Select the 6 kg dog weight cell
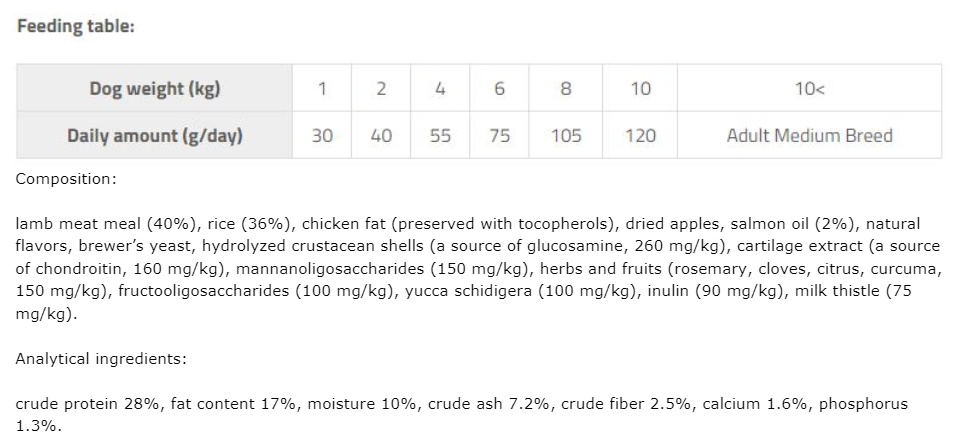Screen dimensions: 960x448 click(x=499, y=88)
